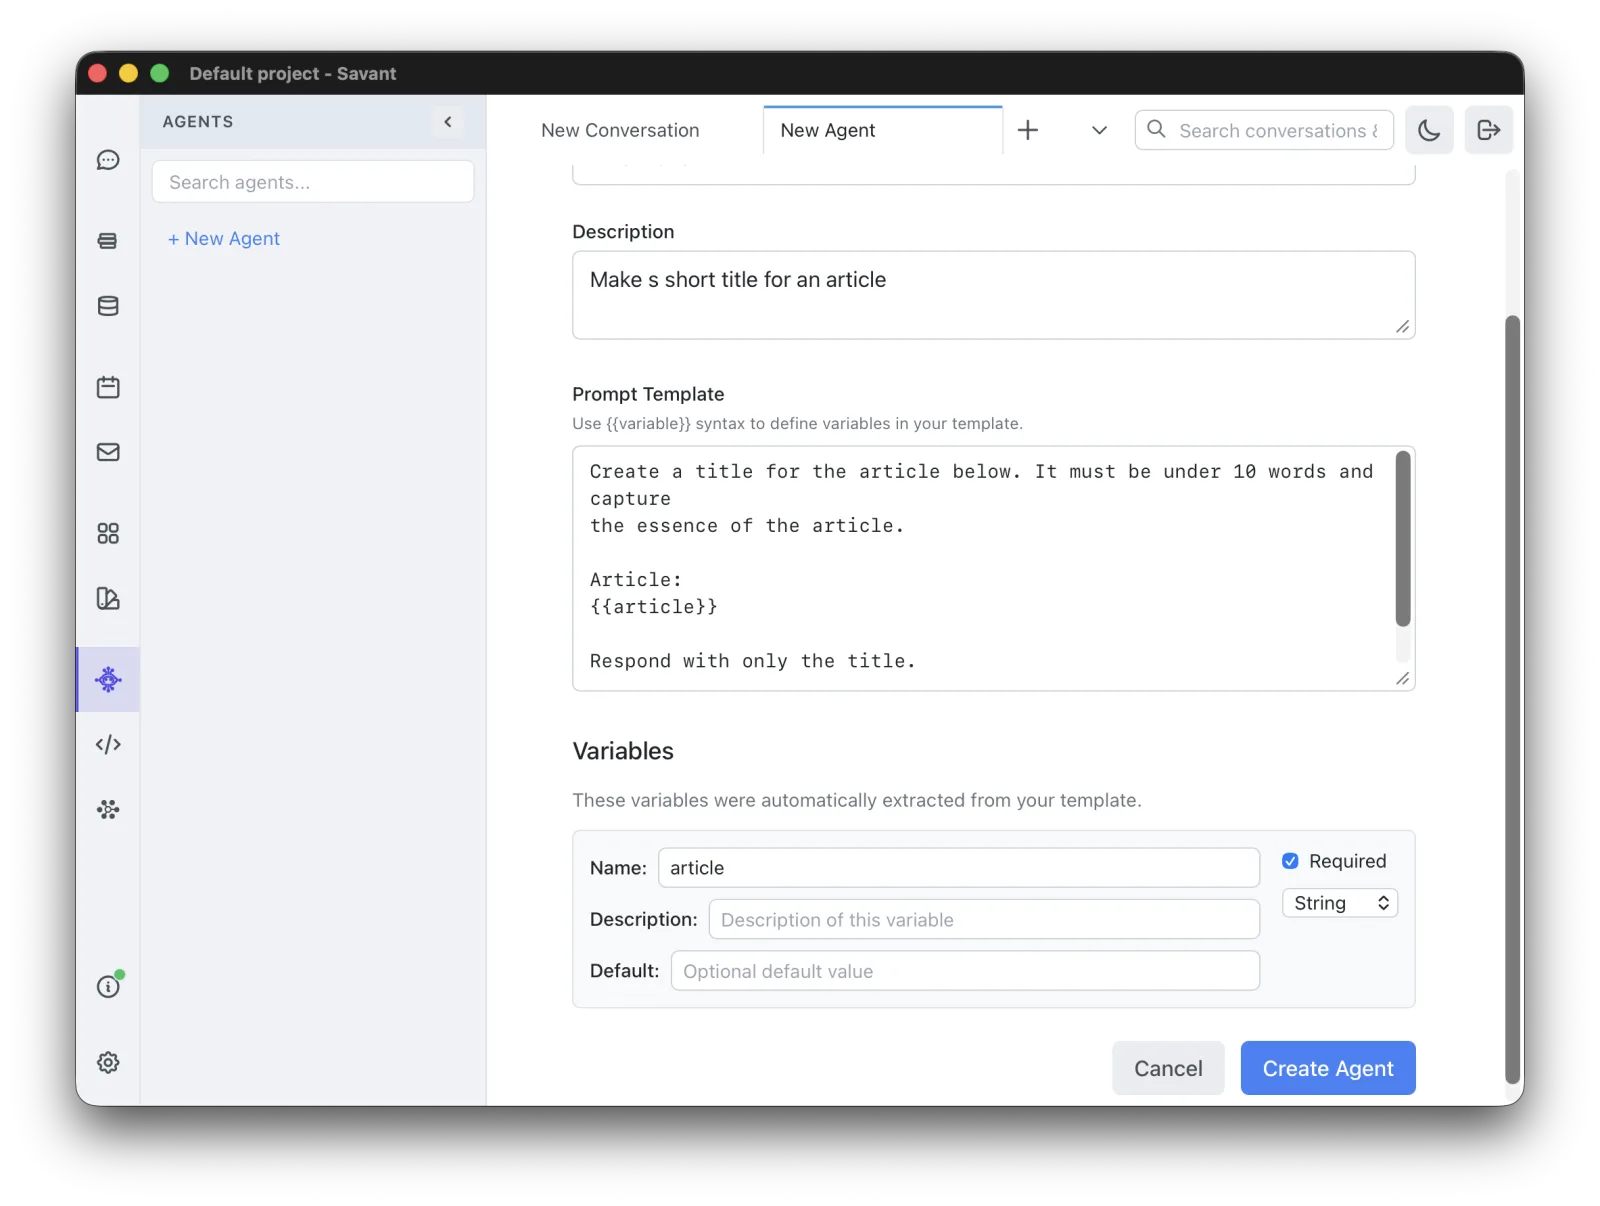1600x1206 pixels.
Task: Click the Variables section heading
Action: pos(623,751)
